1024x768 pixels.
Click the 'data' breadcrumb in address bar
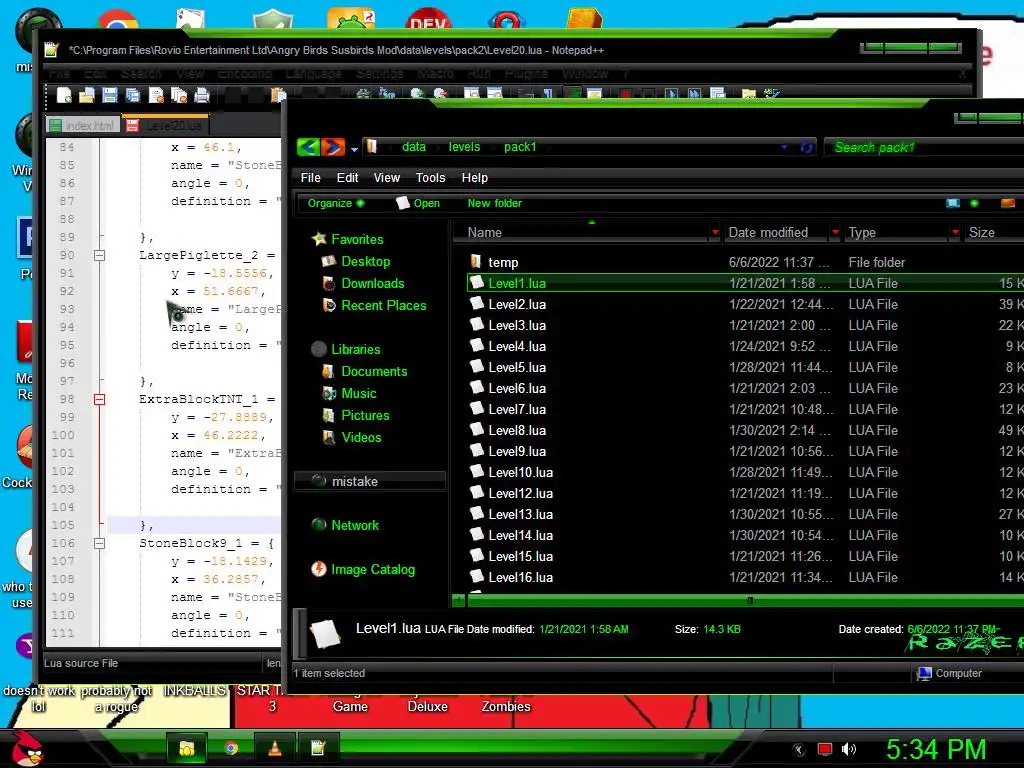(x=413, y=147)
